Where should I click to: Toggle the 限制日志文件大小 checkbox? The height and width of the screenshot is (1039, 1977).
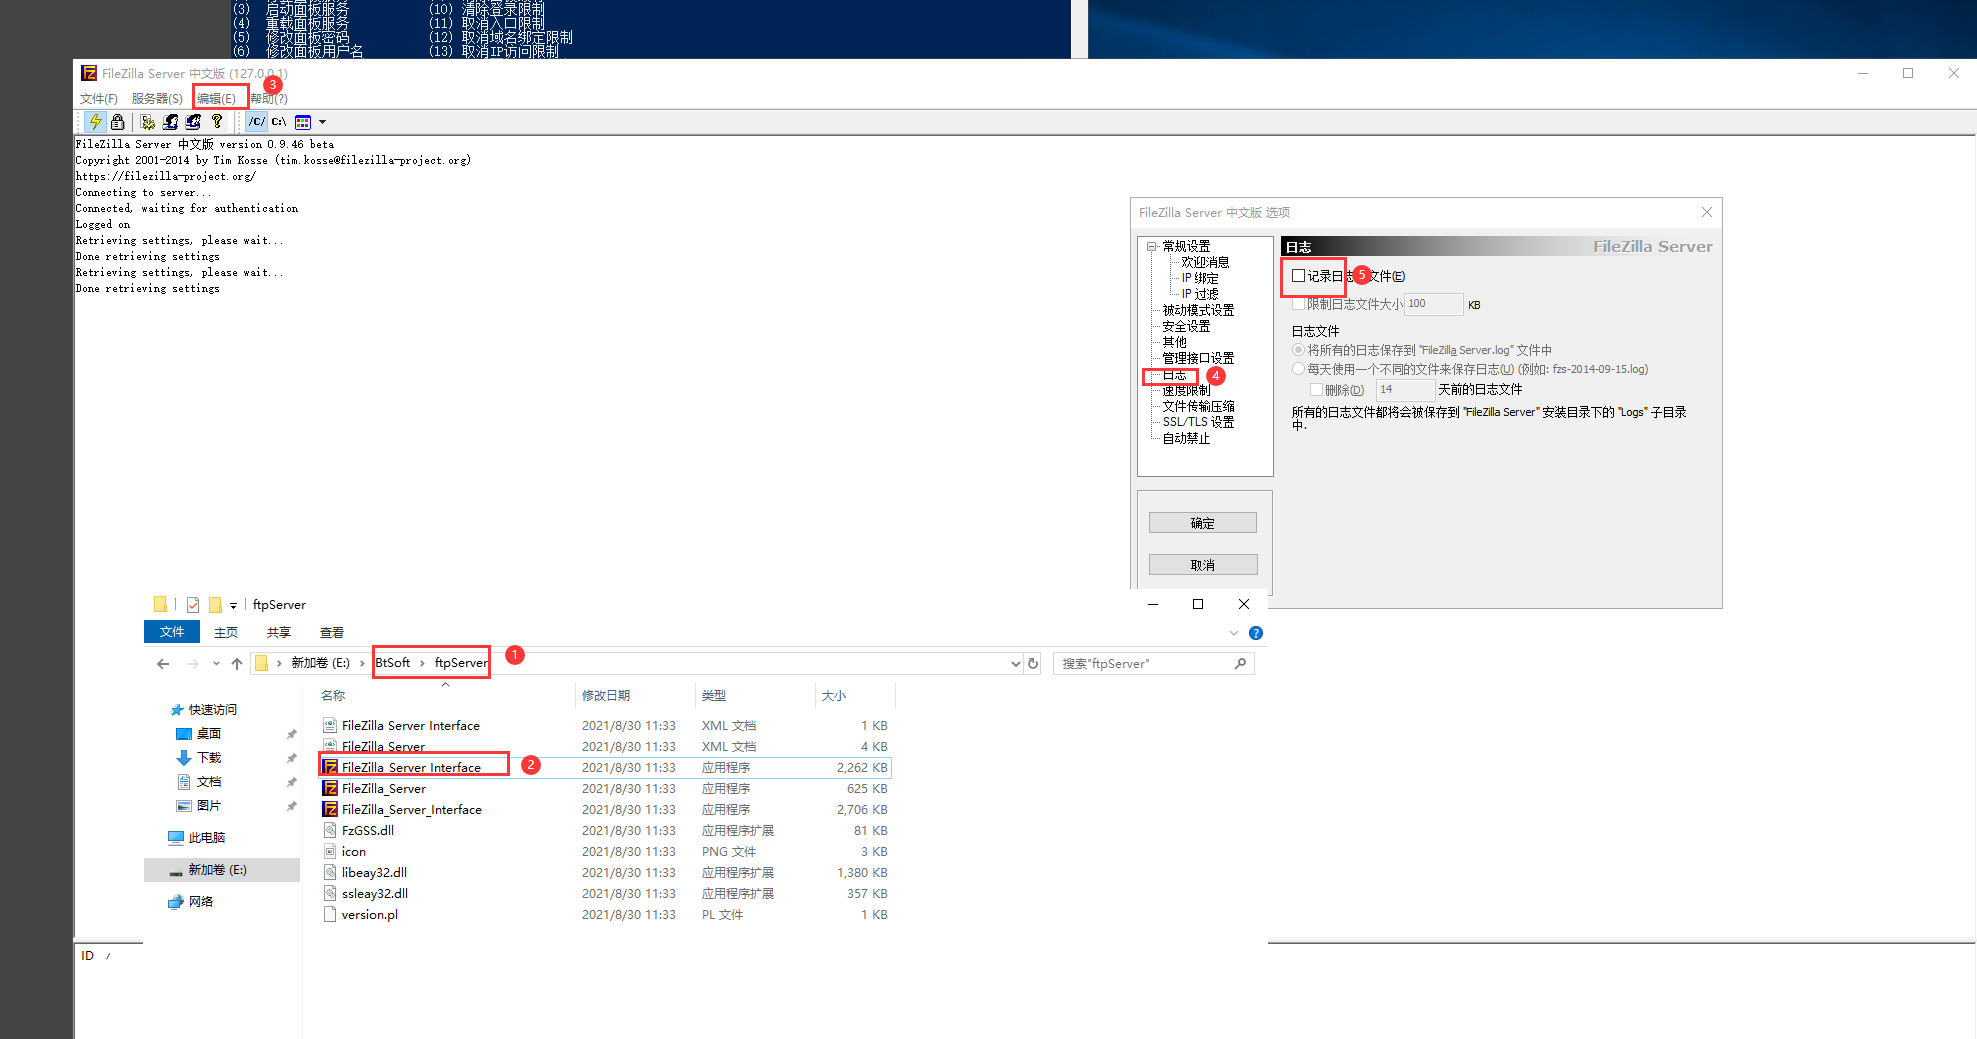(x=1298, y=304)
